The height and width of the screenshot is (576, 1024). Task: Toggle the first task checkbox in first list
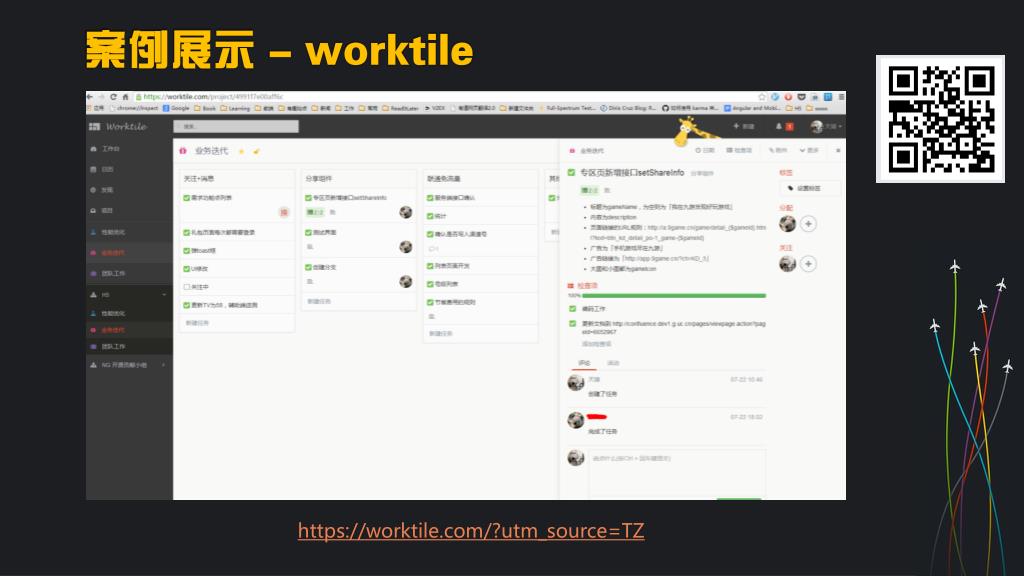tap(187, 197)
